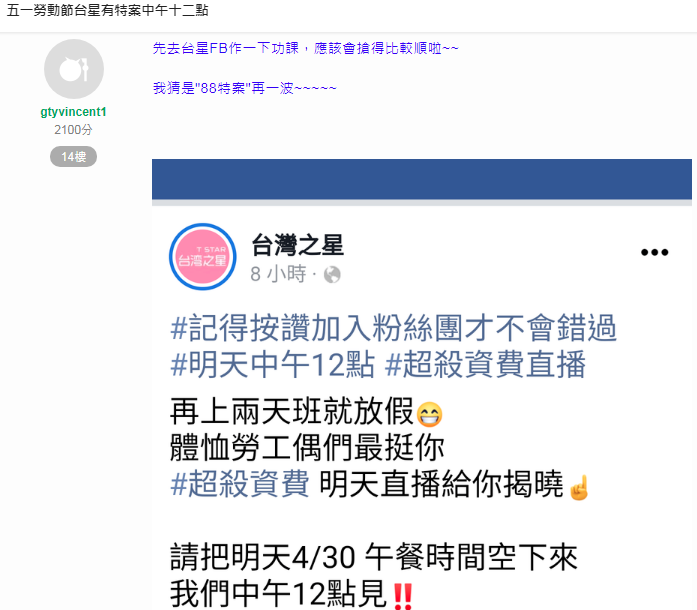The image size is (697, 610).
Task: Open the 台灣之星 page name
Action: click(x=297, y=245)
